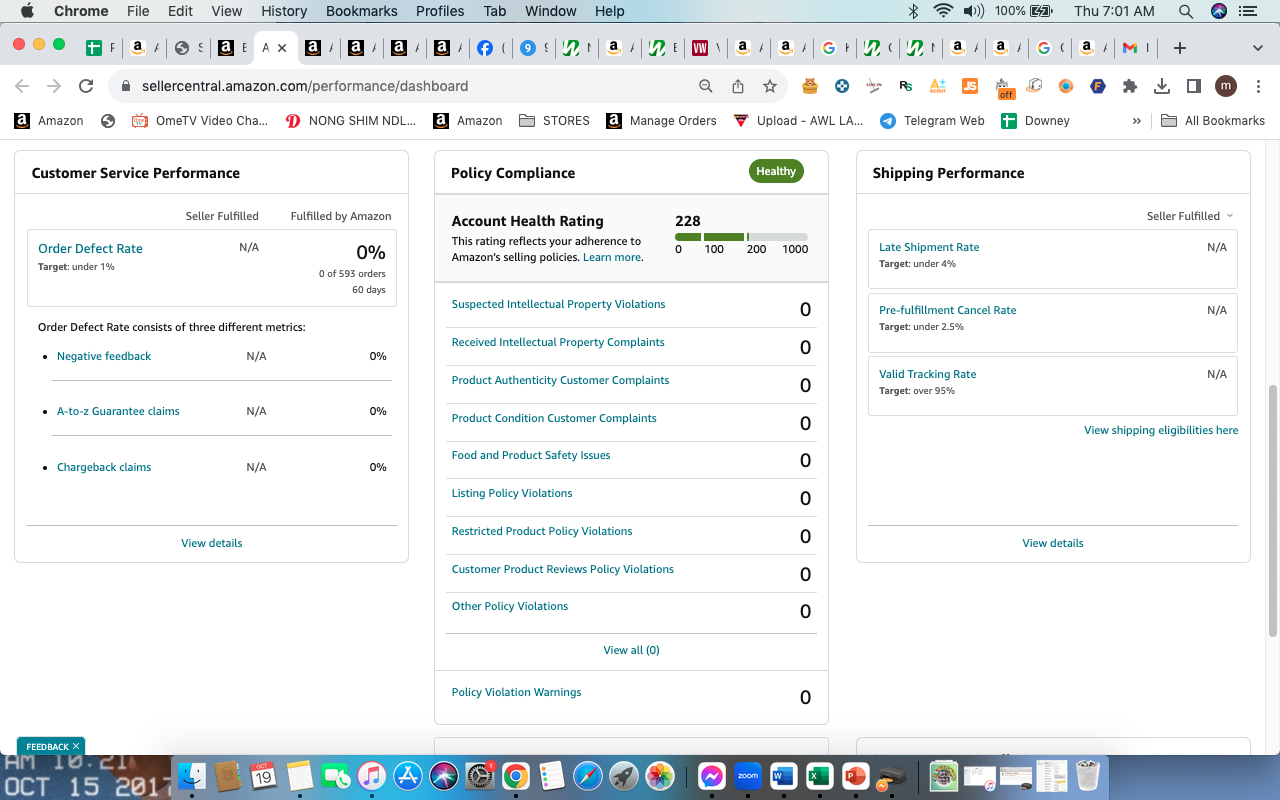Open a new Chrome tab
Image resolution: width=1280 pixels, height=800 pixels.
click(x=1180, y=48)
